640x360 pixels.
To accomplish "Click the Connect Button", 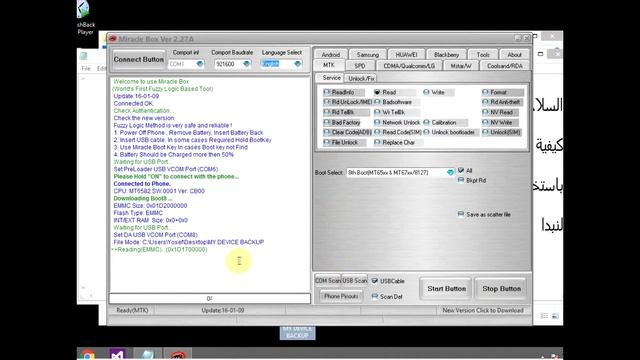I will point(138,60).
